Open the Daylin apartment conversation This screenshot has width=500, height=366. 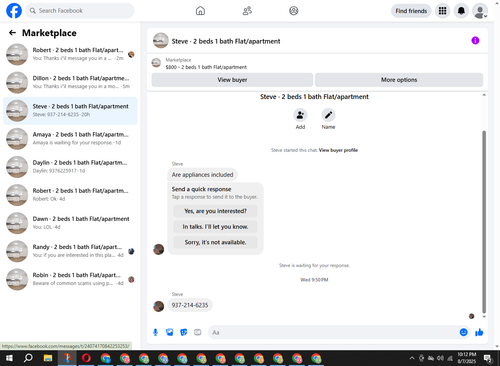click(70, 167)
